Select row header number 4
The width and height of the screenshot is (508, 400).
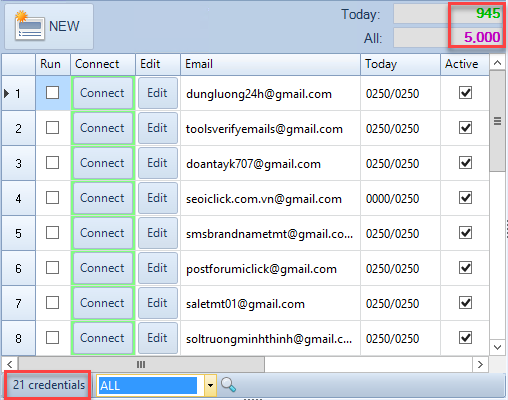18,198
